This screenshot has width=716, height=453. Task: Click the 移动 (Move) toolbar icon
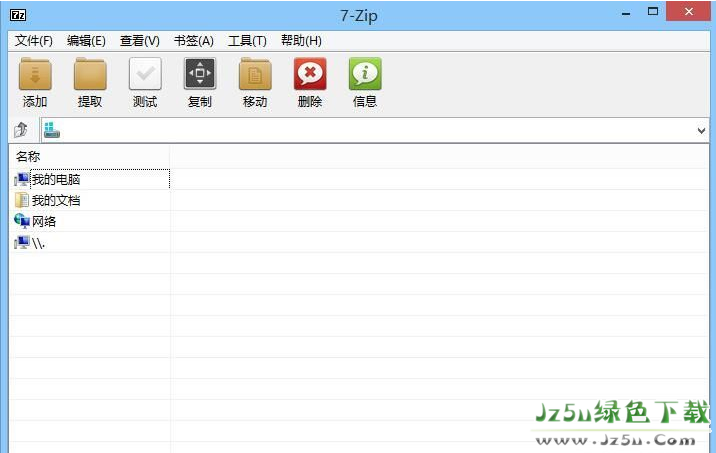click(255, 74)
